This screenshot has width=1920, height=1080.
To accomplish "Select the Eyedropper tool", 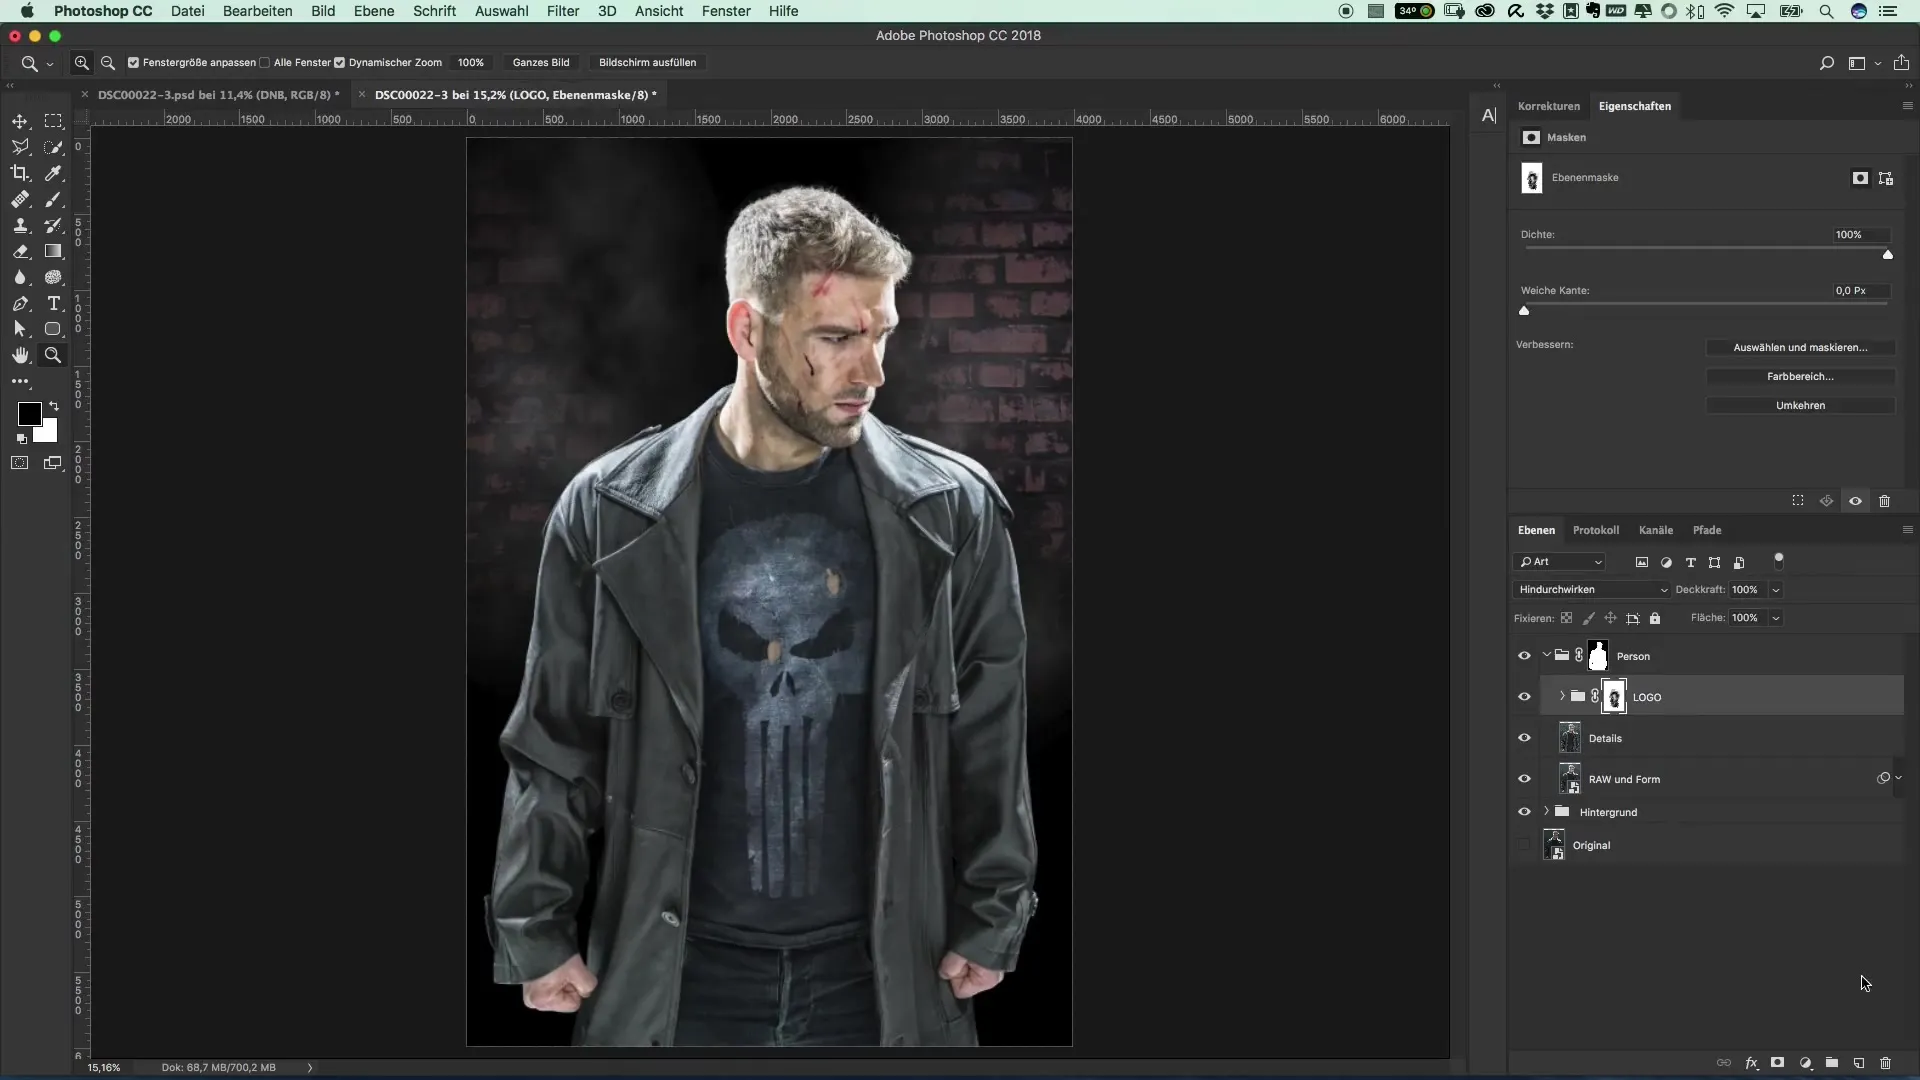I will coord(53,173).
